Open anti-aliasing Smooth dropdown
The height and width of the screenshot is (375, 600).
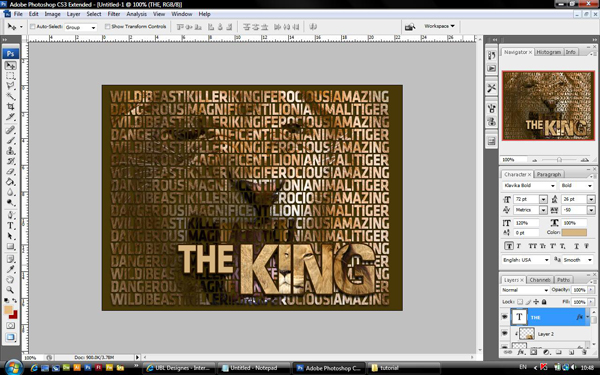pos(578,260)
